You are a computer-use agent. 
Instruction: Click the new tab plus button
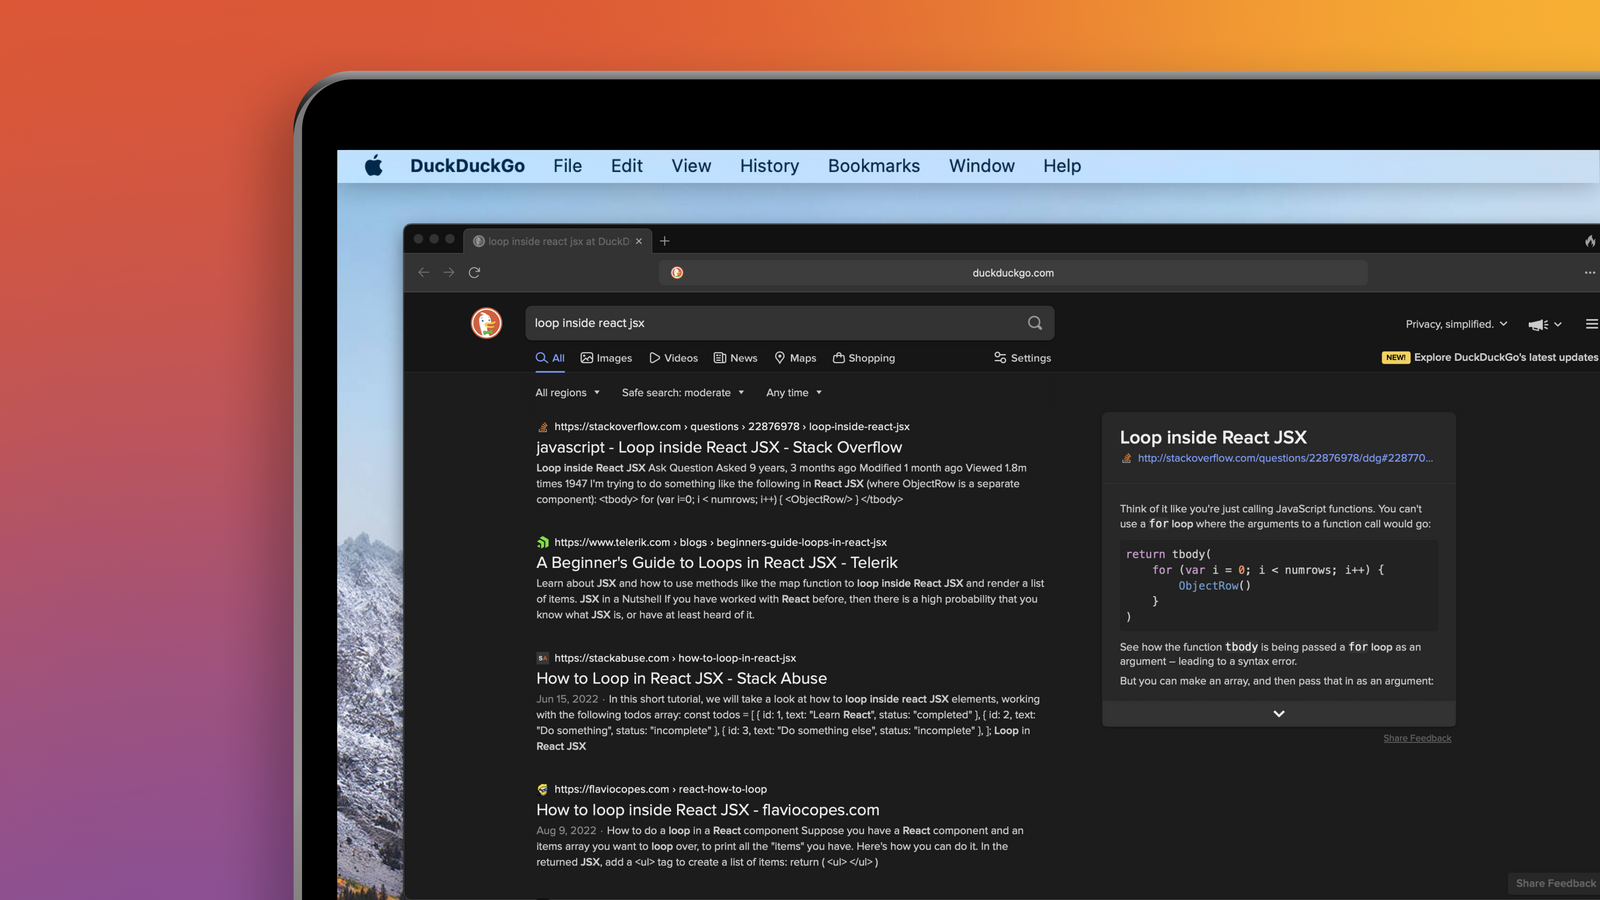tap(663, 241)
